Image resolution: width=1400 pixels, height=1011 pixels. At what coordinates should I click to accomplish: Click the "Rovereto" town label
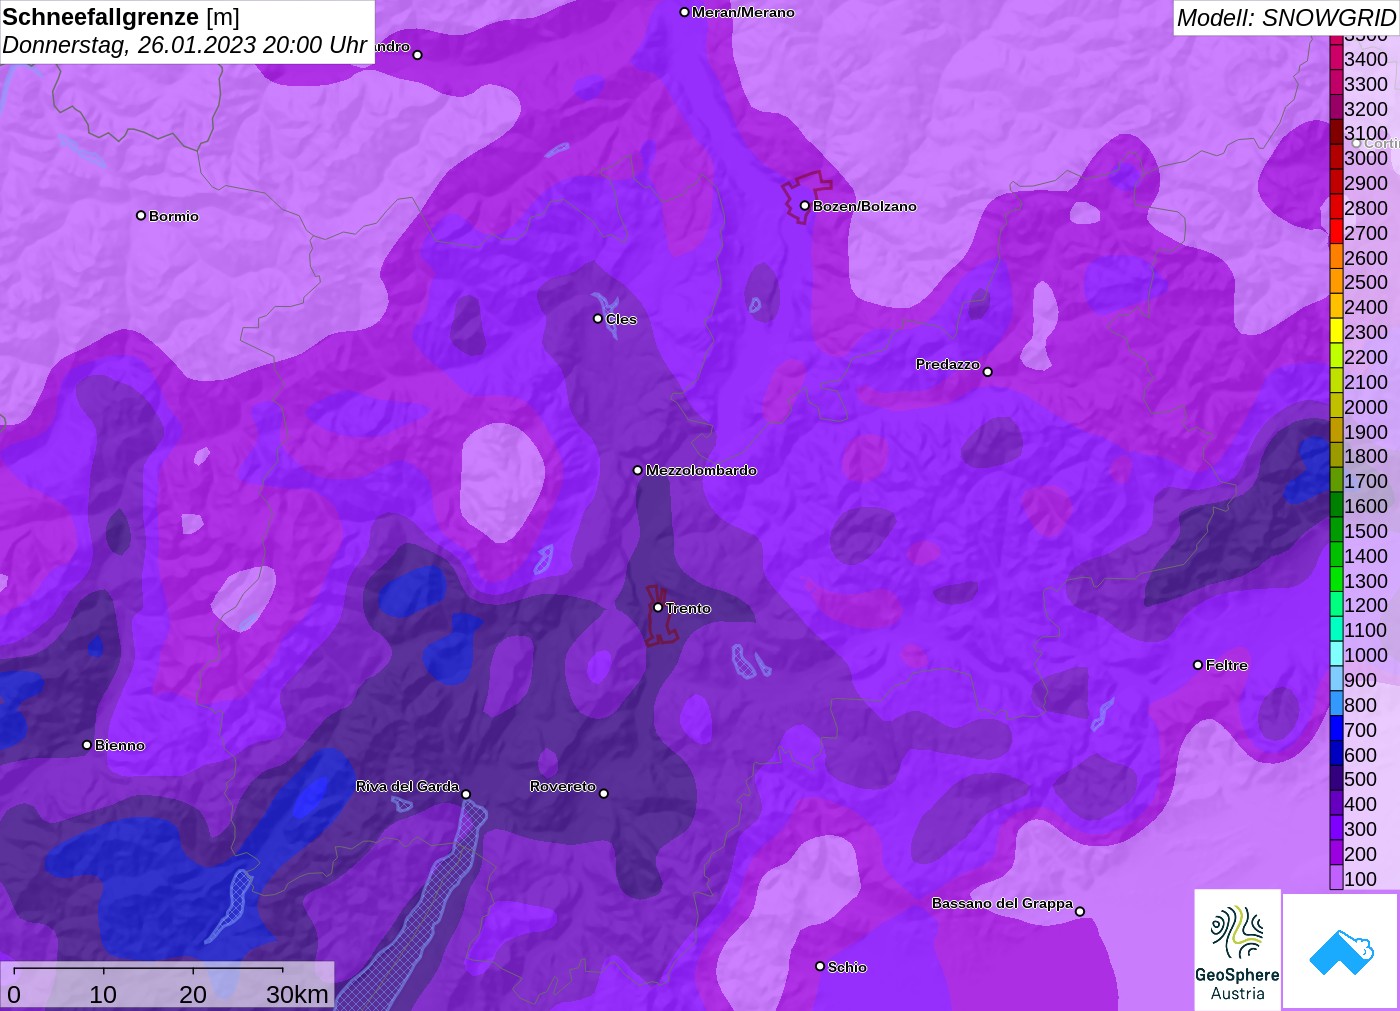[563, 786]
